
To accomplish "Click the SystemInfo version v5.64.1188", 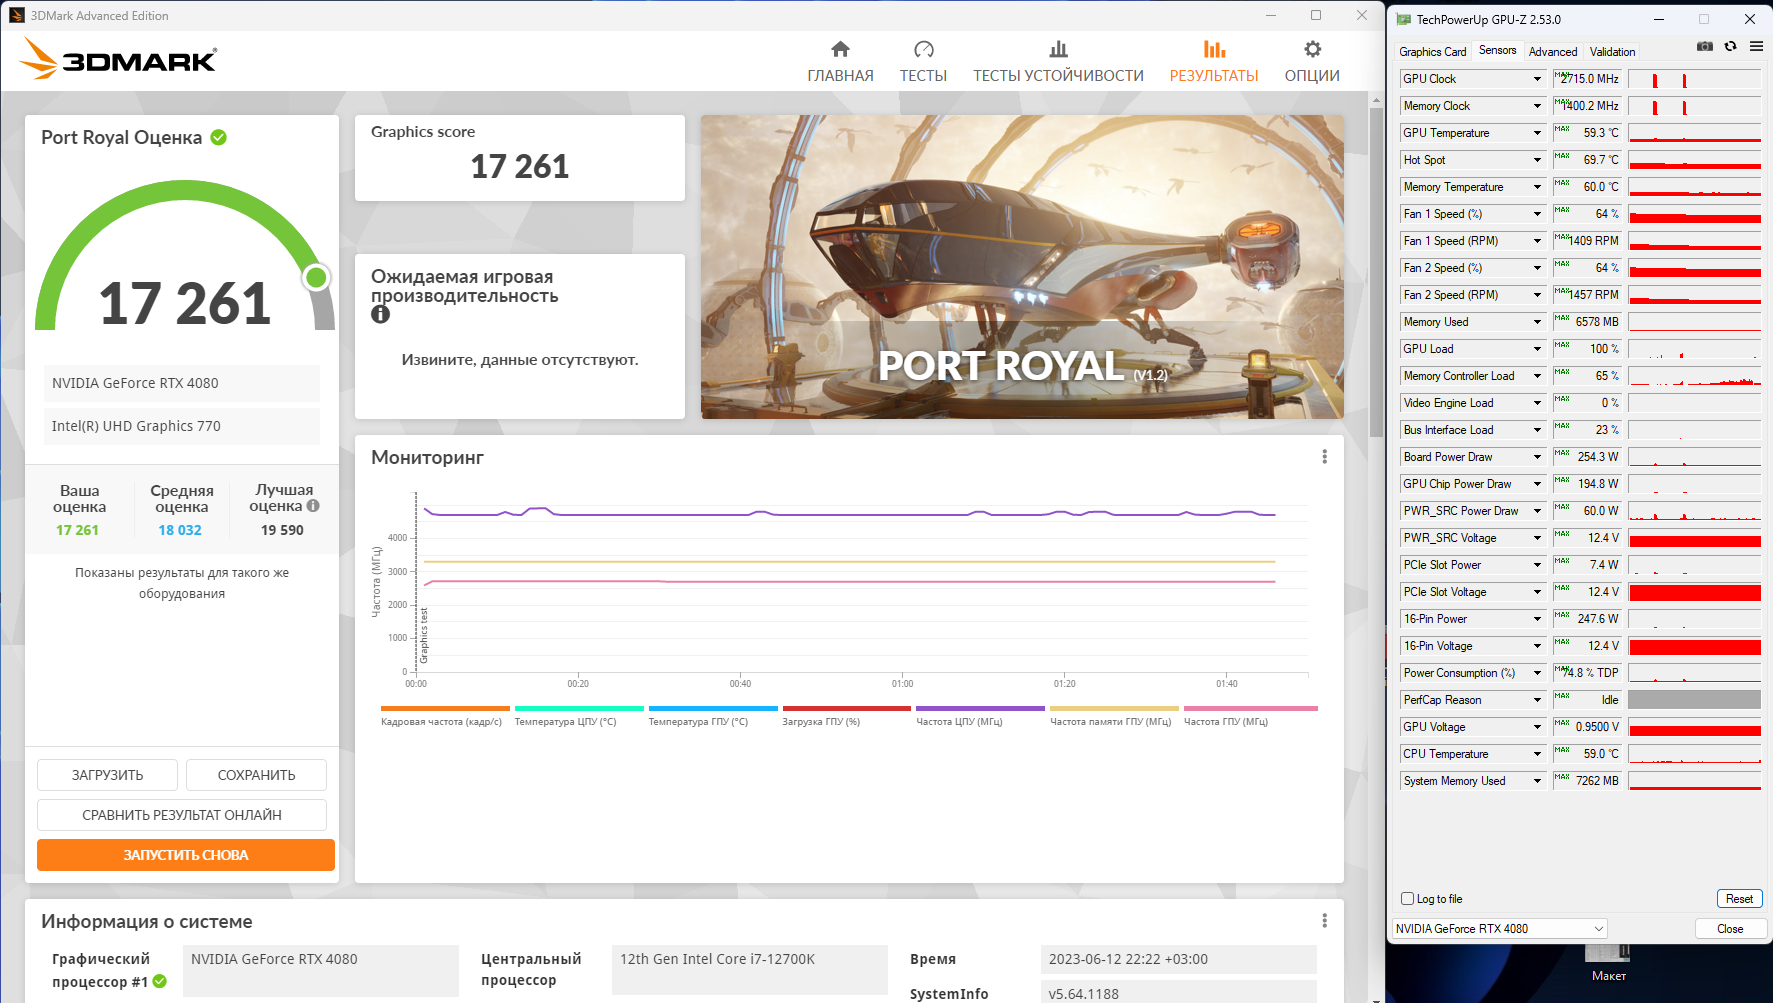I will 1179,992.
